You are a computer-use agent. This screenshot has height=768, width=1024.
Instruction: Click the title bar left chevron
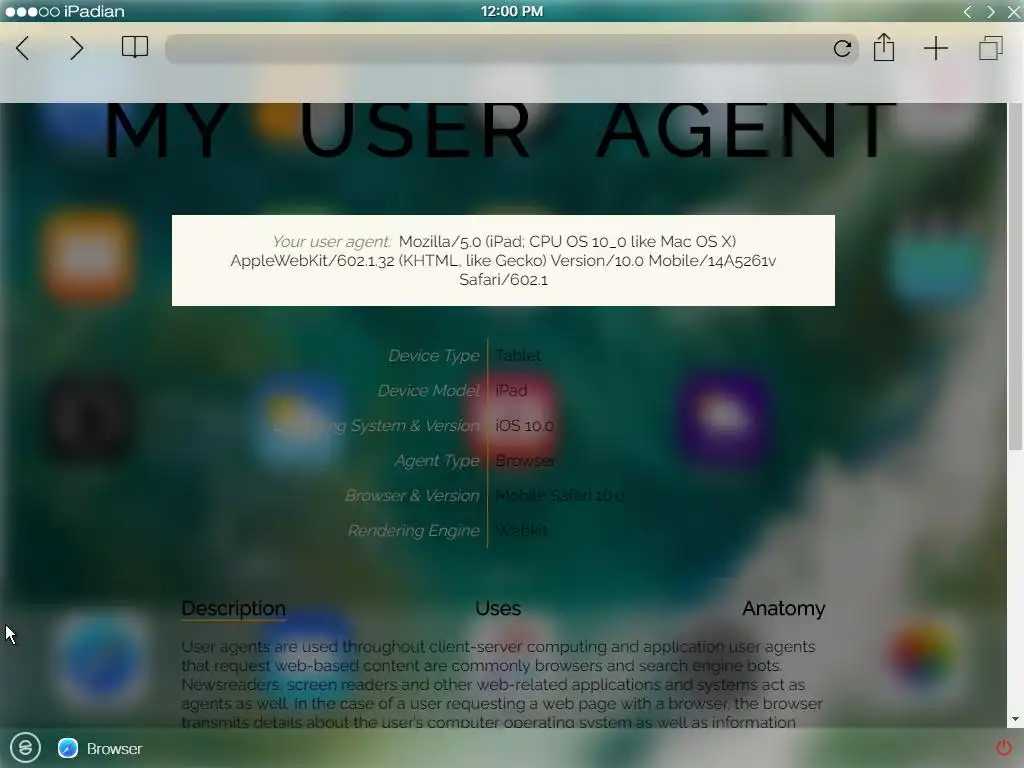pyautogui.click(x=968, y=11)
